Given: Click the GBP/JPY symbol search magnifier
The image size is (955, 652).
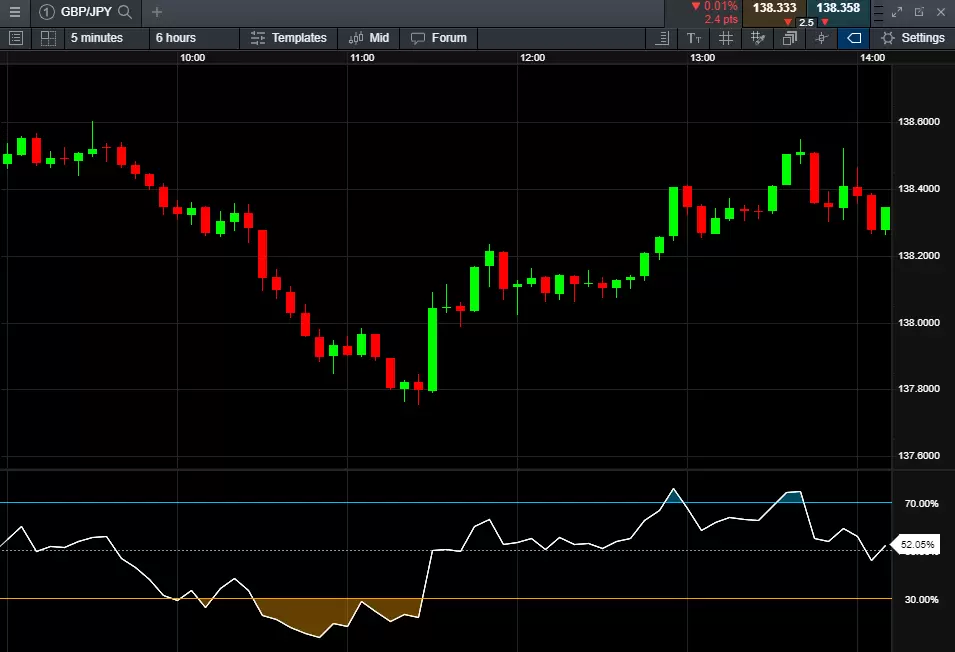Looking at the screenshot, I should 123,14.
